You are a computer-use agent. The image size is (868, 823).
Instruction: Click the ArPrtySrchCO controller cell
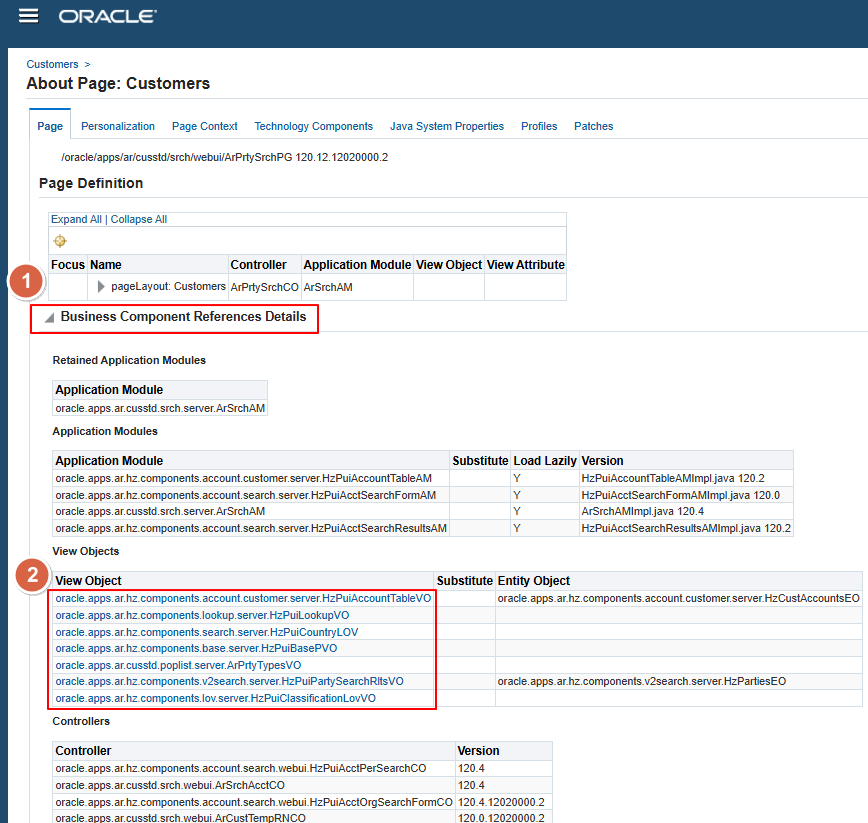click(265, 287)
